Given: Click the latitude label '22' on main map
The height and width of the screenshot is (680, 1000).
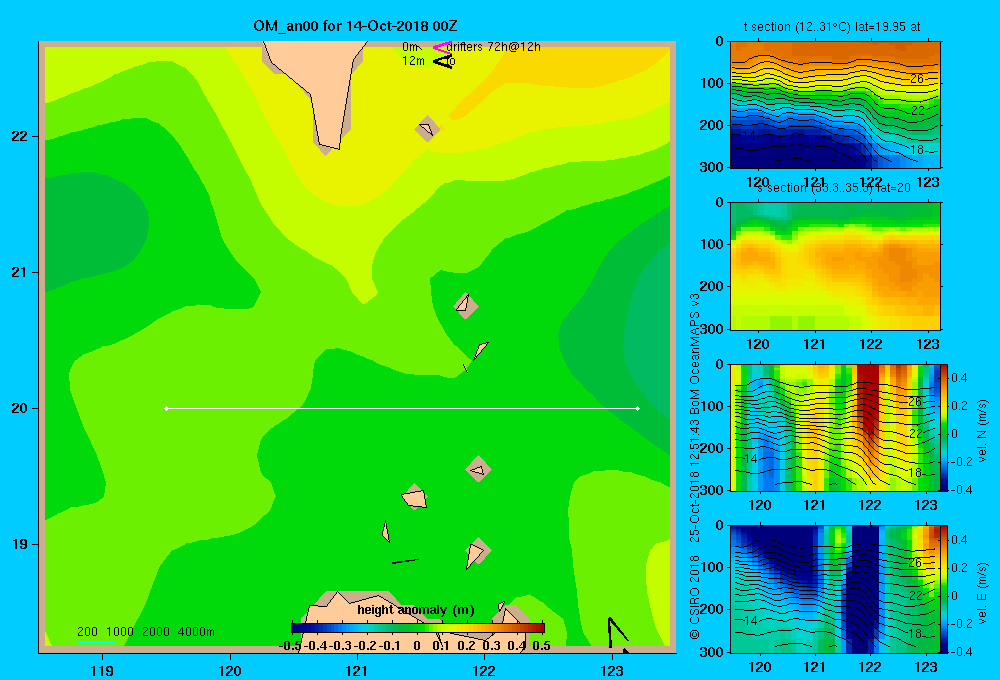Looking at the screenshot, I should tap(20, 136).
